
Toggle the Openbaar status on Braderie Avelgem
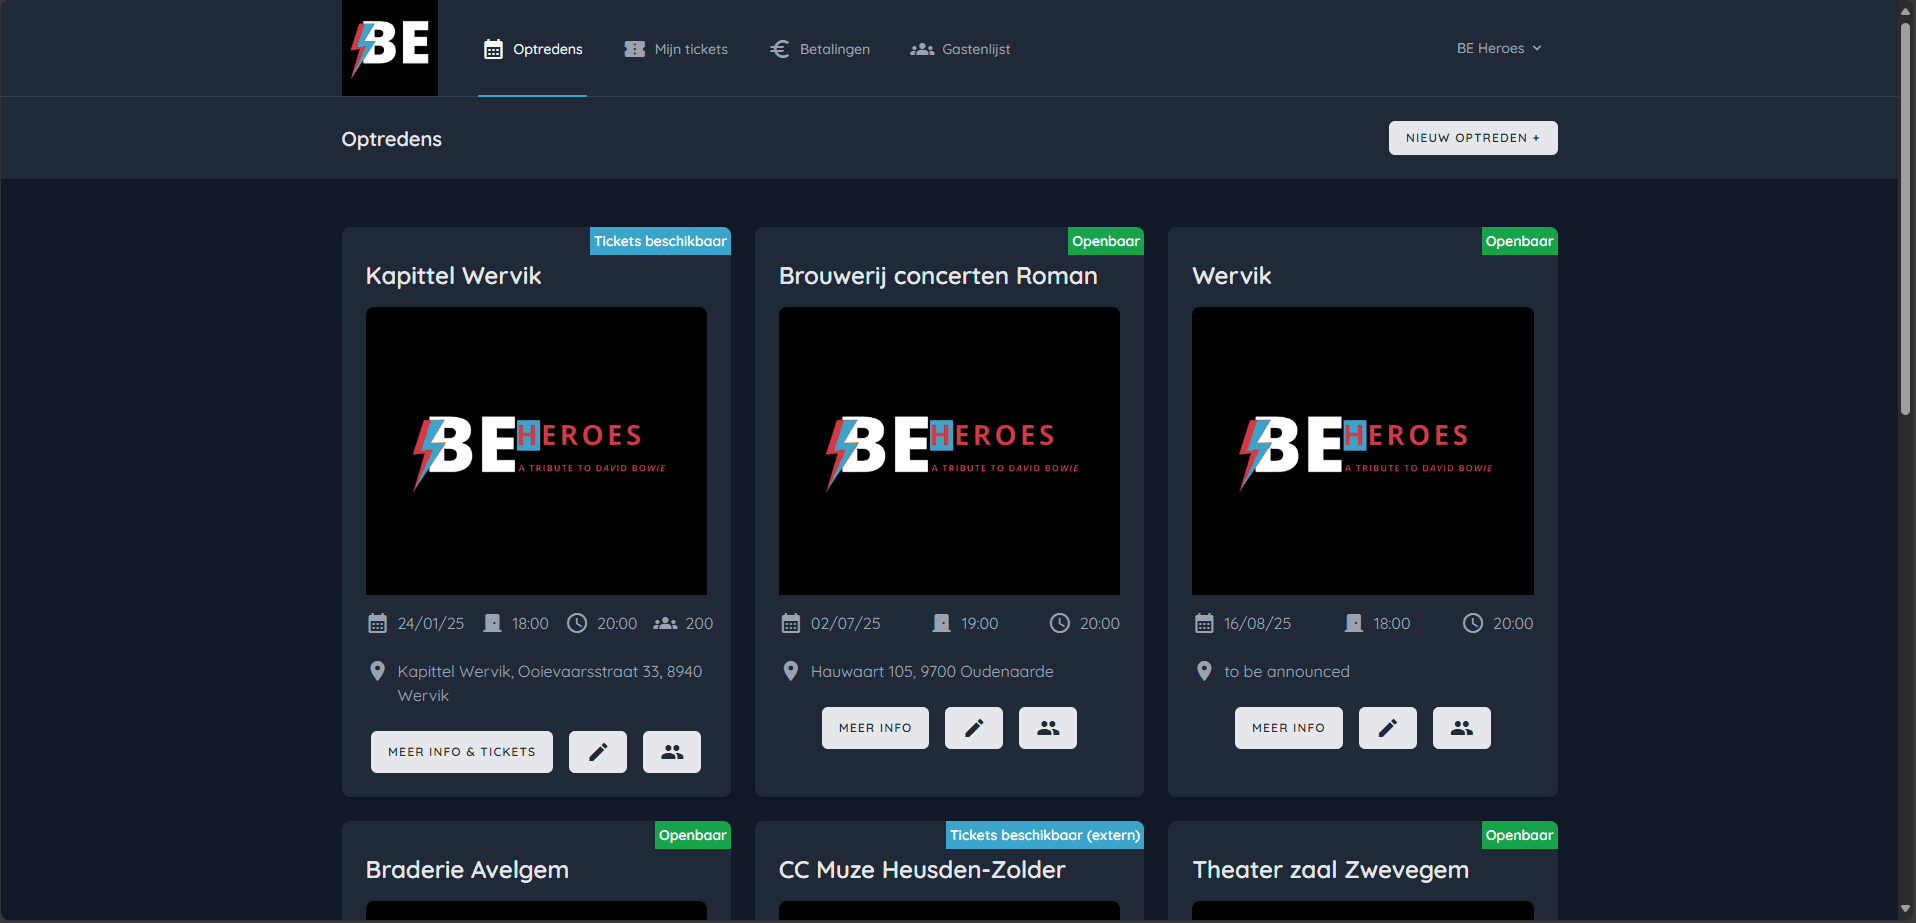(691, 834)
